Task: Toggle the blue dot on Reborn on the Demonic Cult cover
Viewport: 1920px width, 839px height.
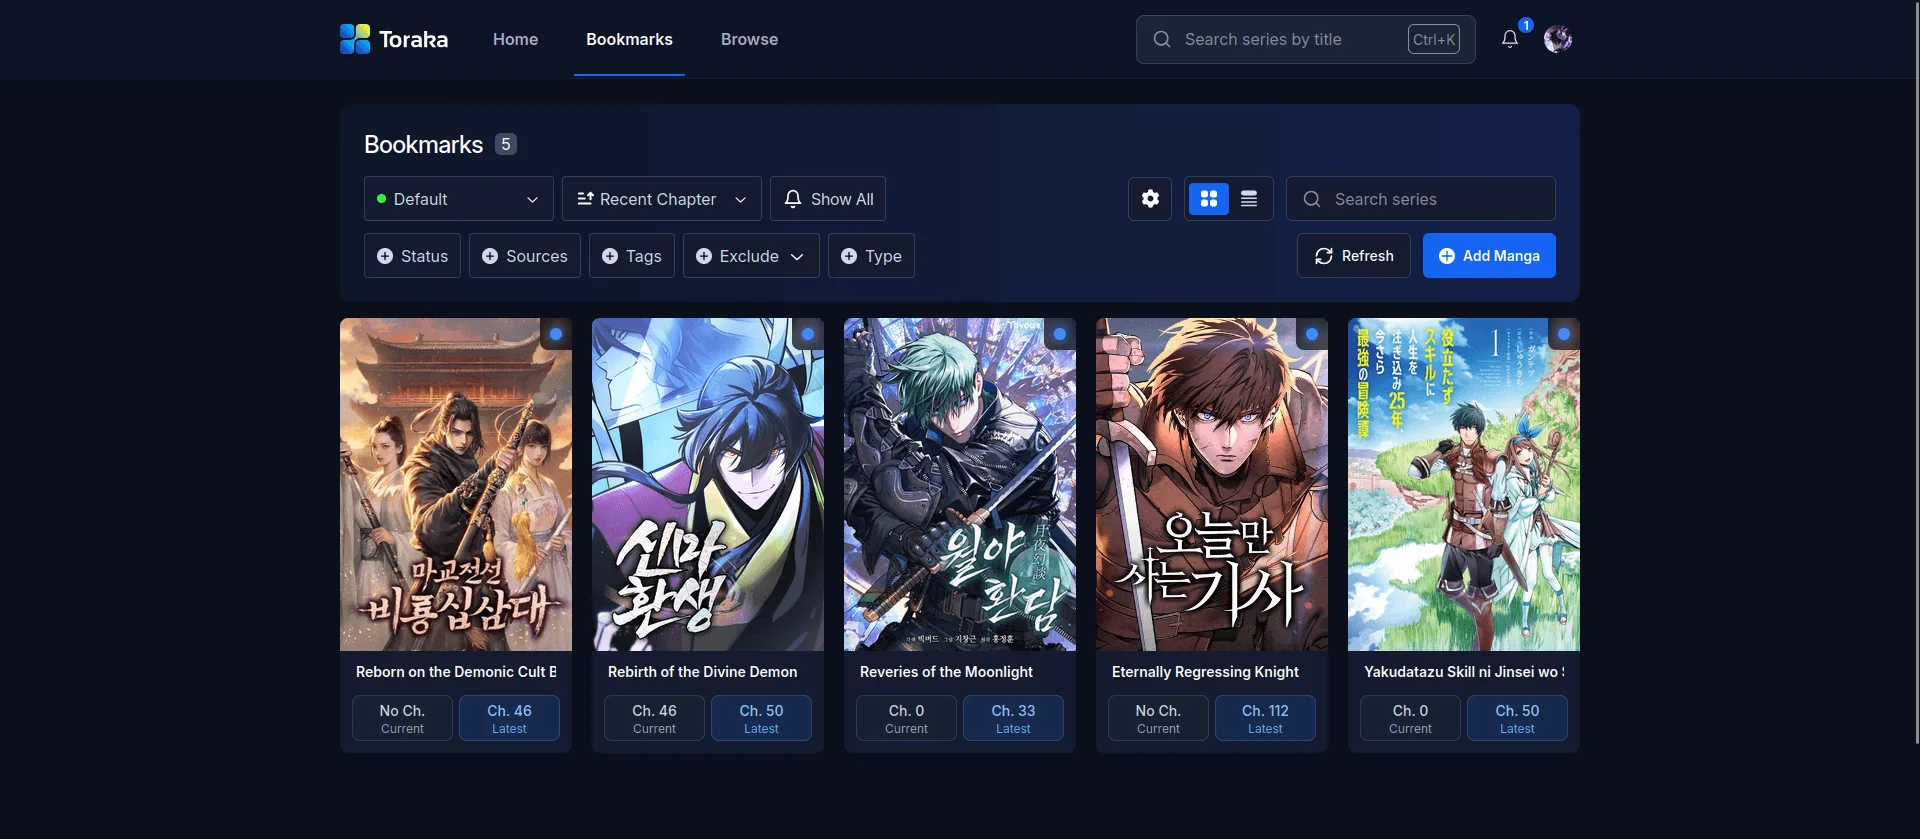Action: pos(556,334)
